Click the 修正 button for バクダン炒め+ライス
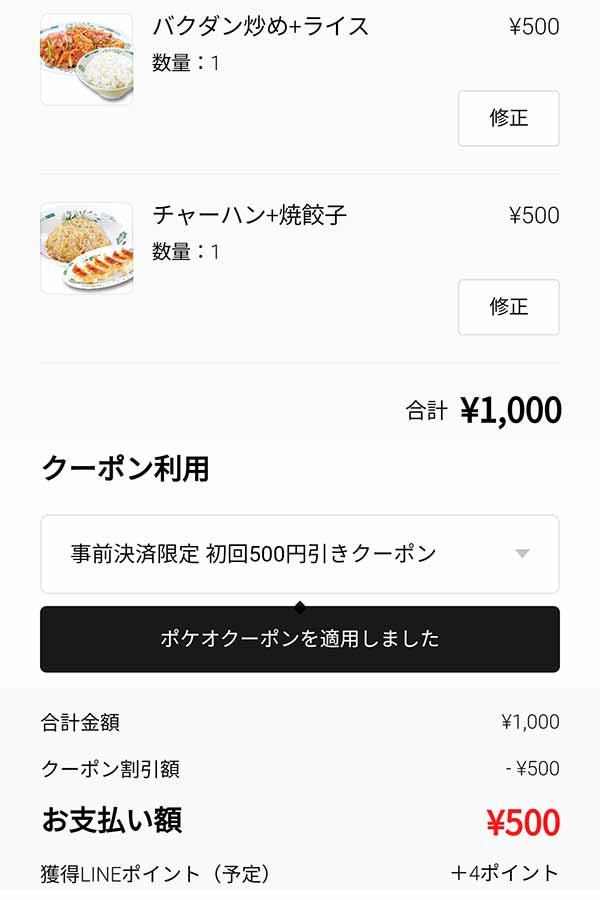 click(x=508, y=118)
